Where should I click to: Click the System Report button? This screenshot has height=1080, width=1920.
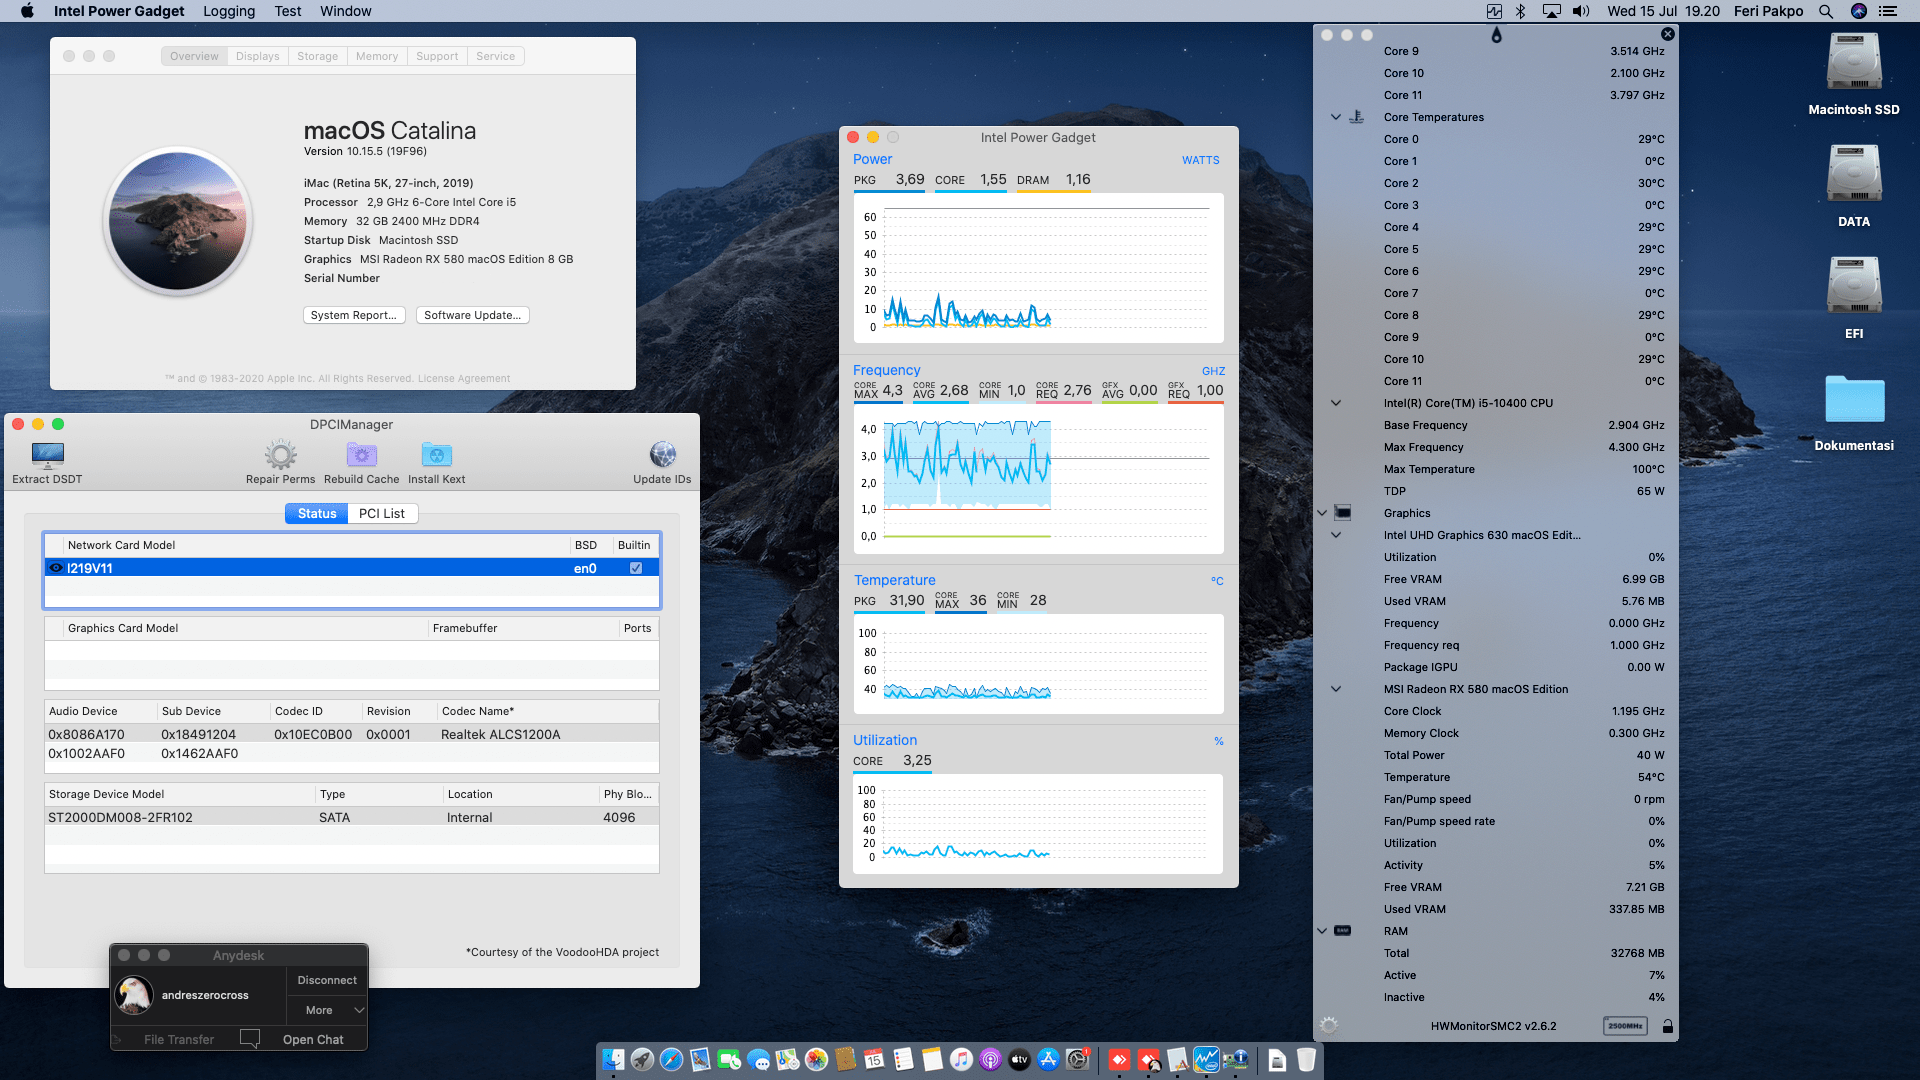(354, 315)
